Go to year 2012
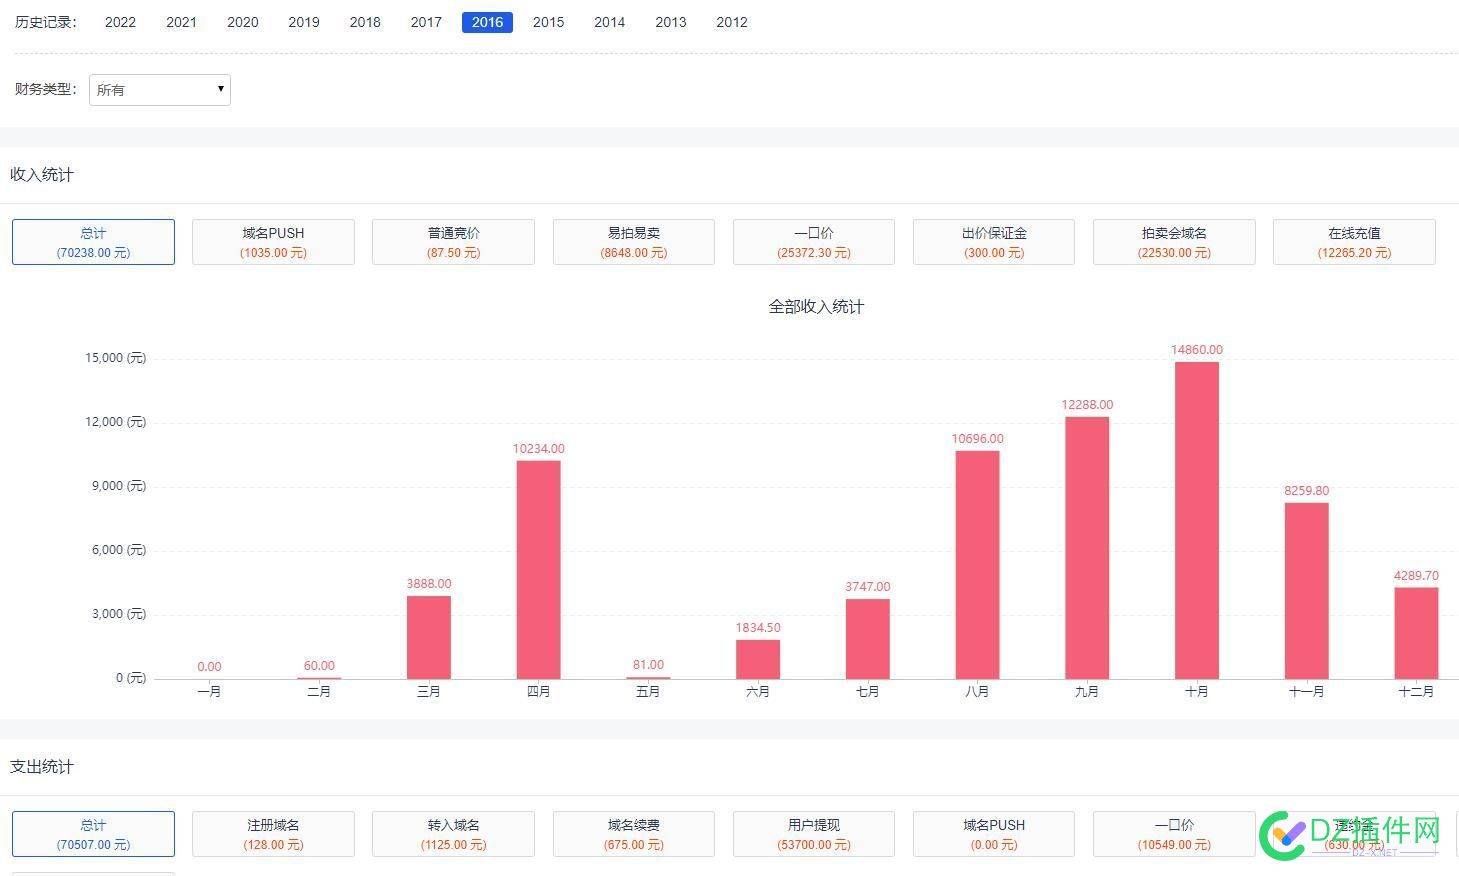The height and width of the screenshot is (876, 1459). coord(732,22)
